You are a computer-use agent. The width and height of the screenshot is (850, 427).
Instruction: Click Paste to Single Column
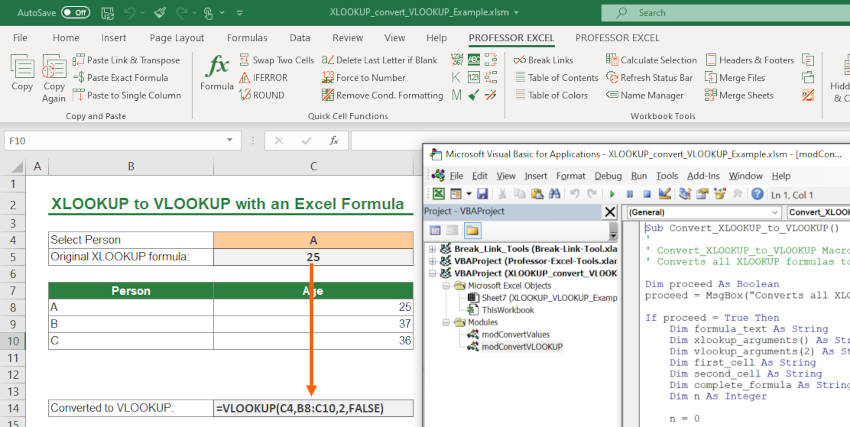coord(127,95)
